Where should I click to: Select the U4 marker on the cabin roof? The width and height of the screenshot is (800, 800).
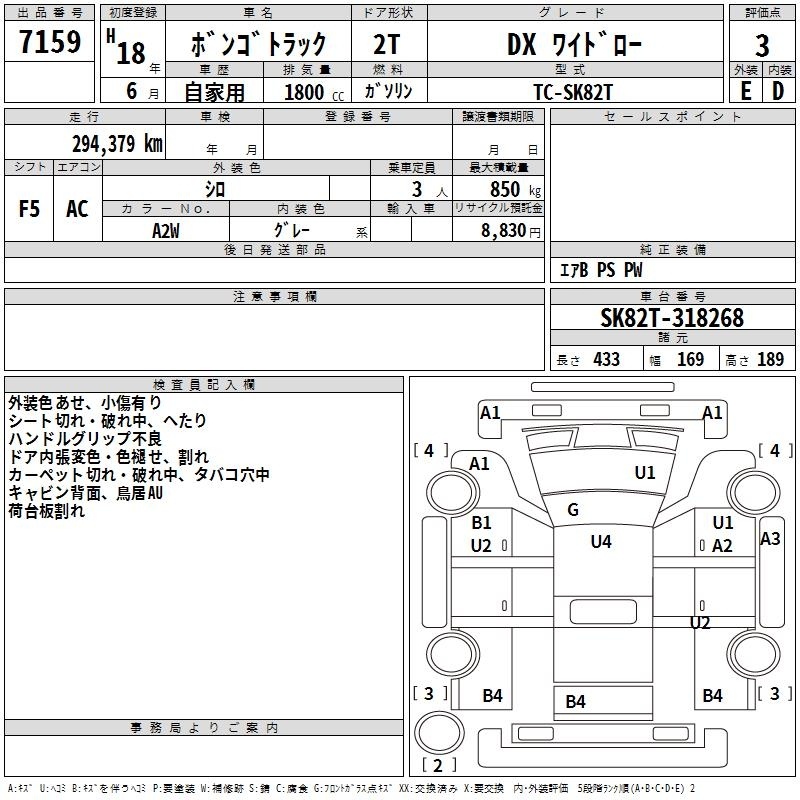point(600,542)
